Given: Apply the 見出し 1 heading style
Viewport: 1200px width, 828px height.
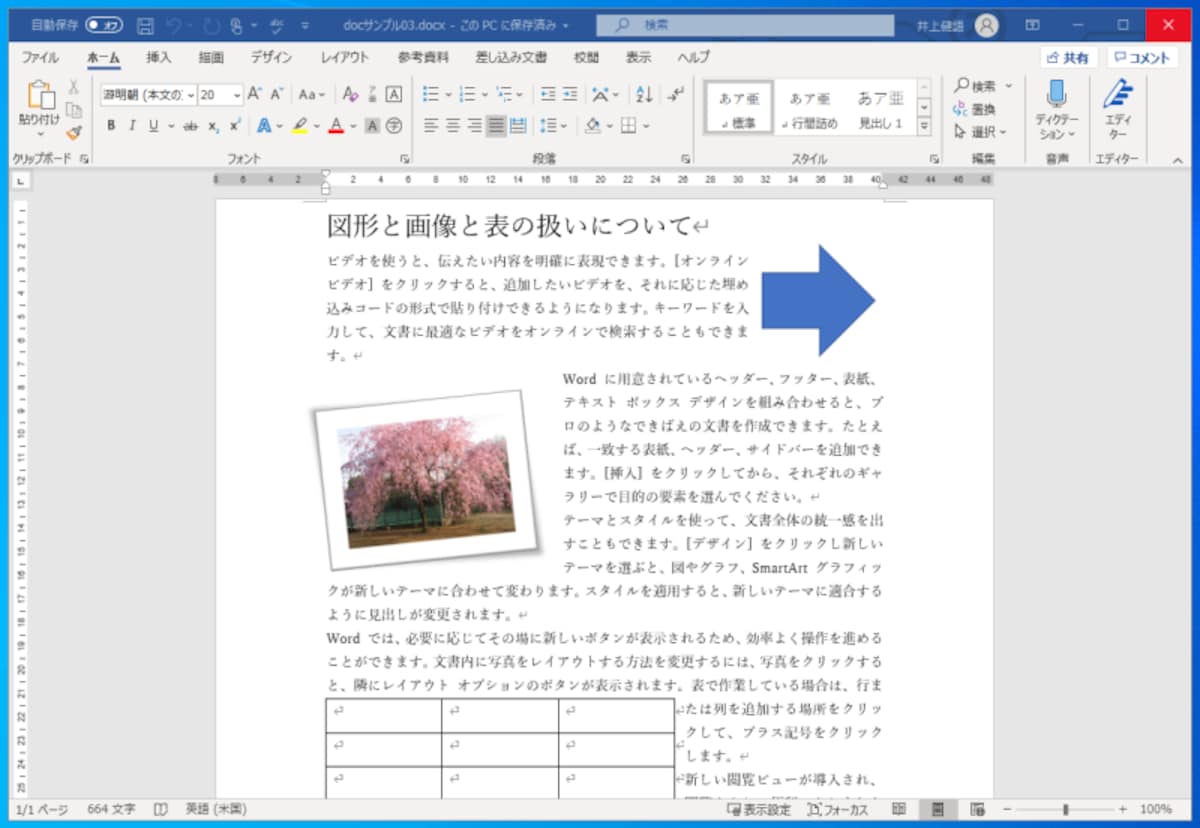Looking at the screenshot, I should [x=880, y=108].
